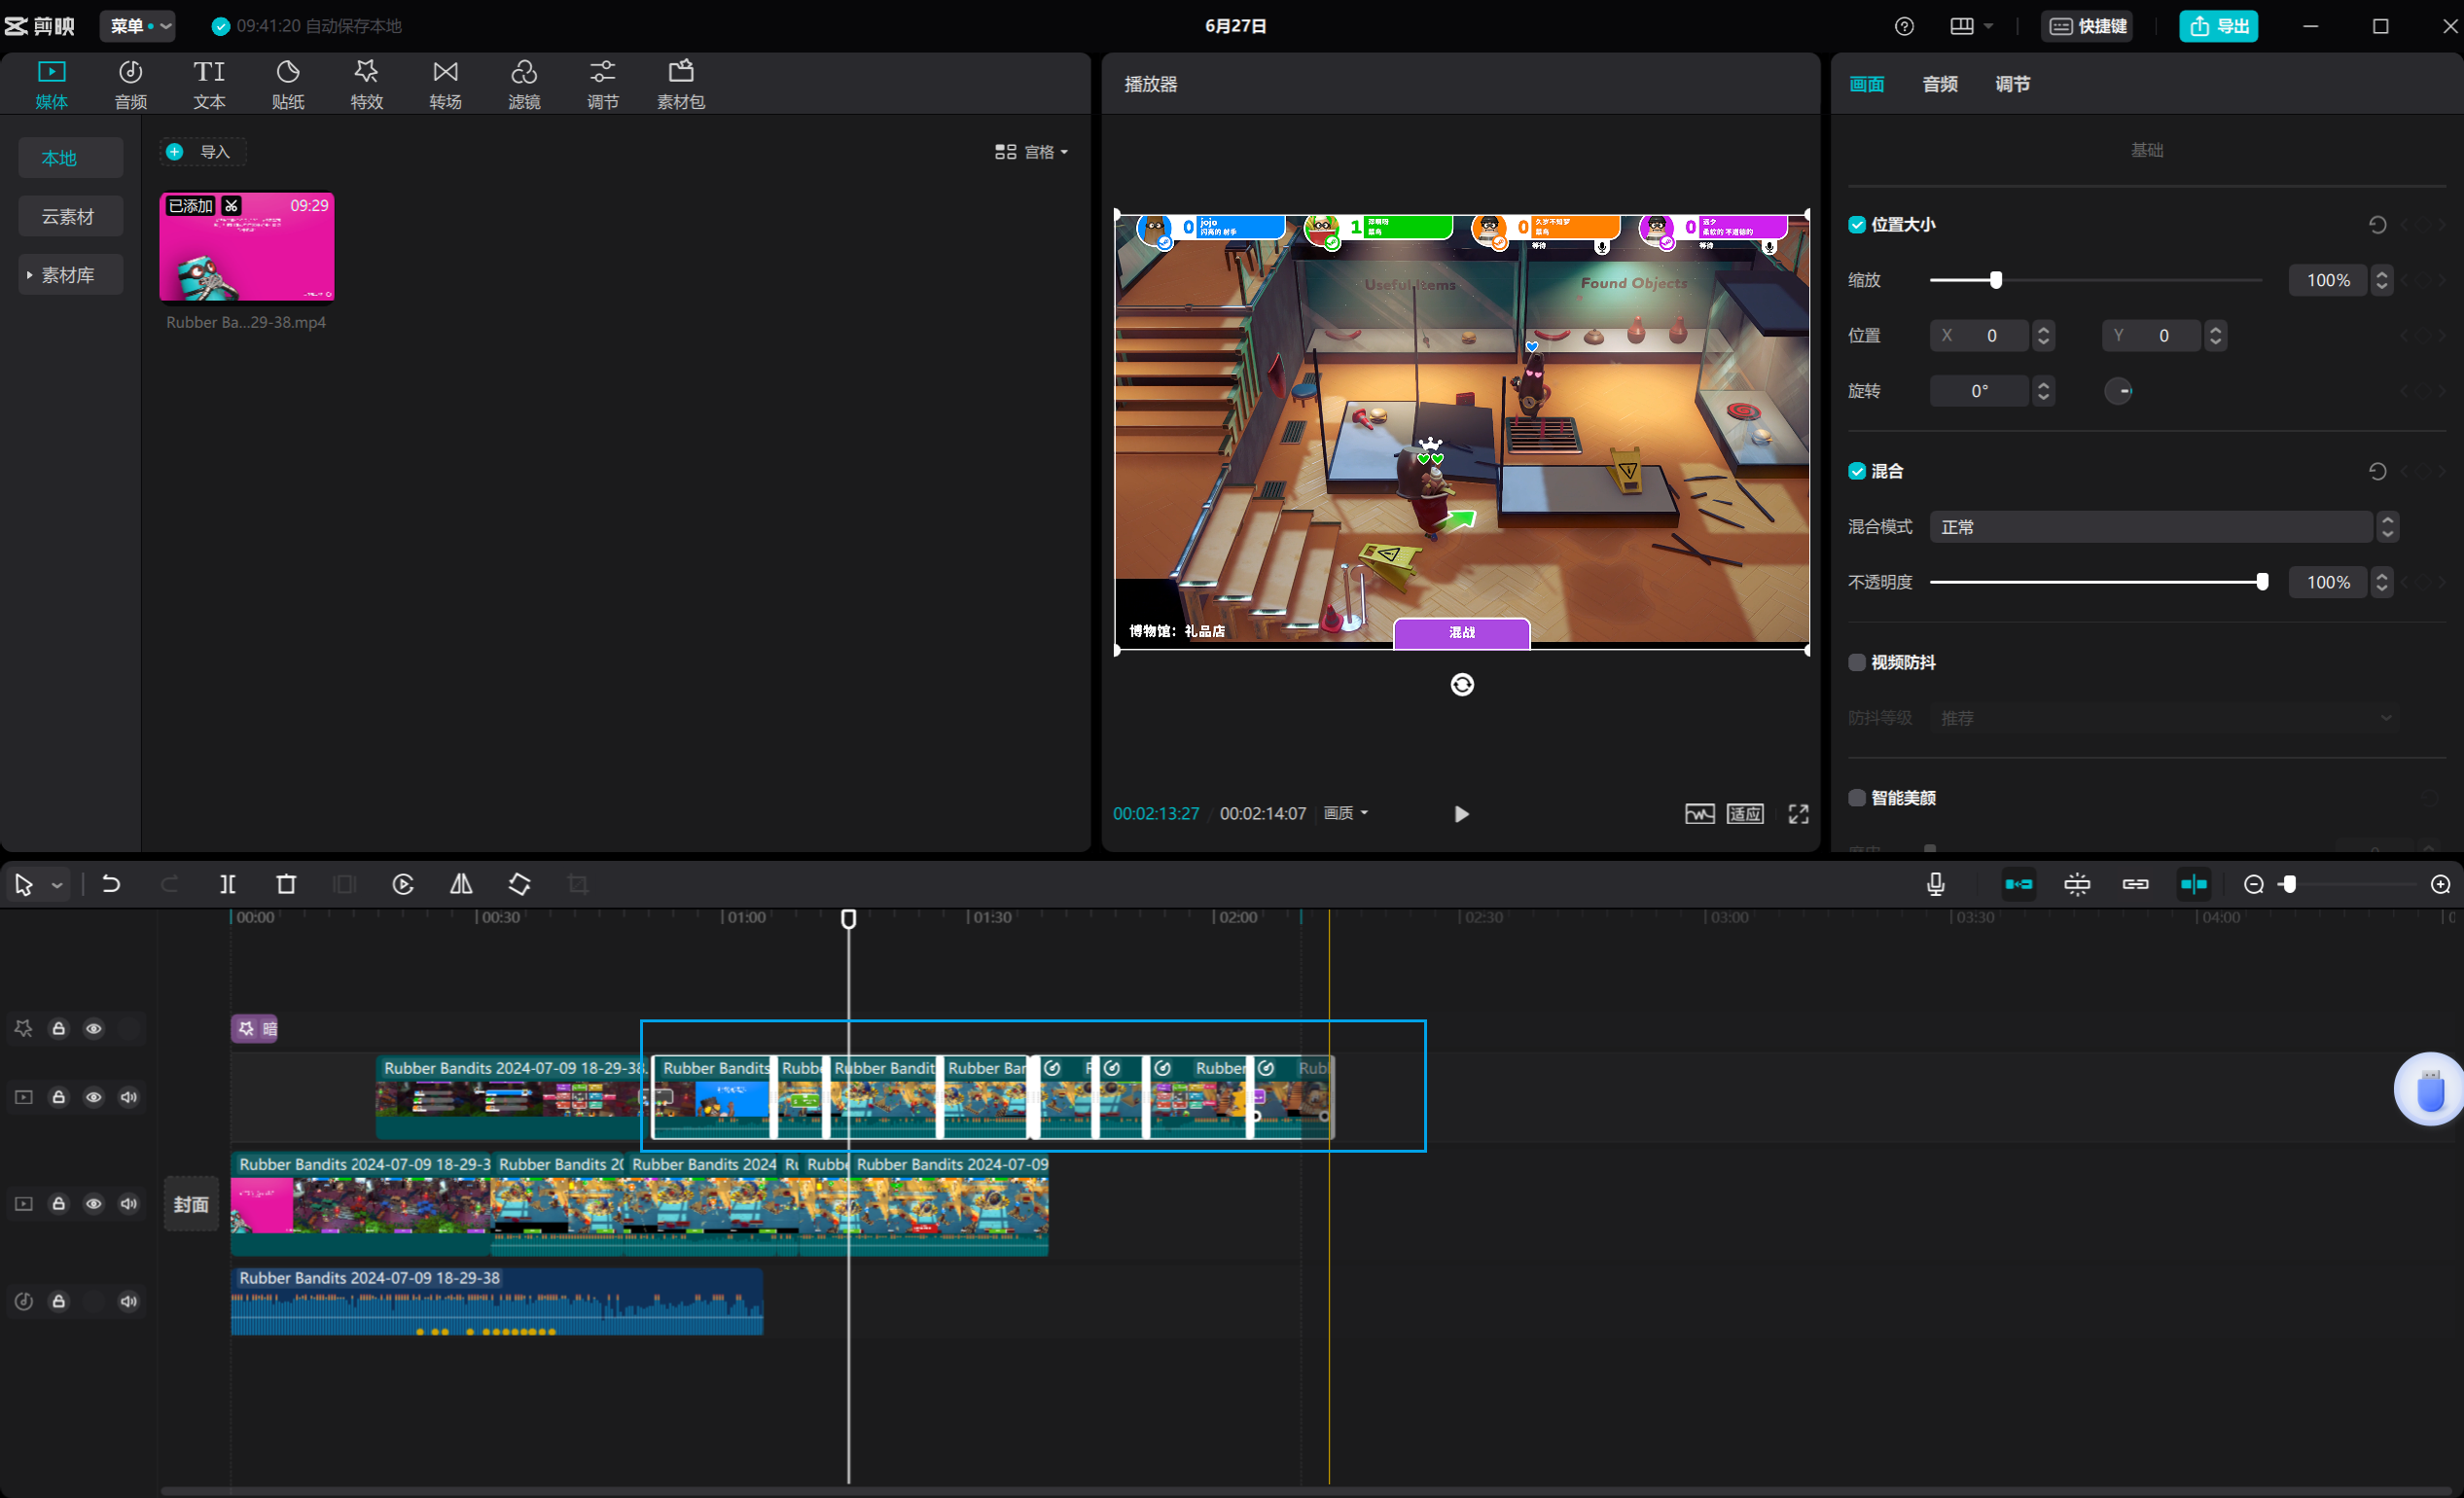The width and height of the screenshot is (2464, 1498).
Task: Switch to the 音频 tab in properties panel
Action: click(1939, 84)
